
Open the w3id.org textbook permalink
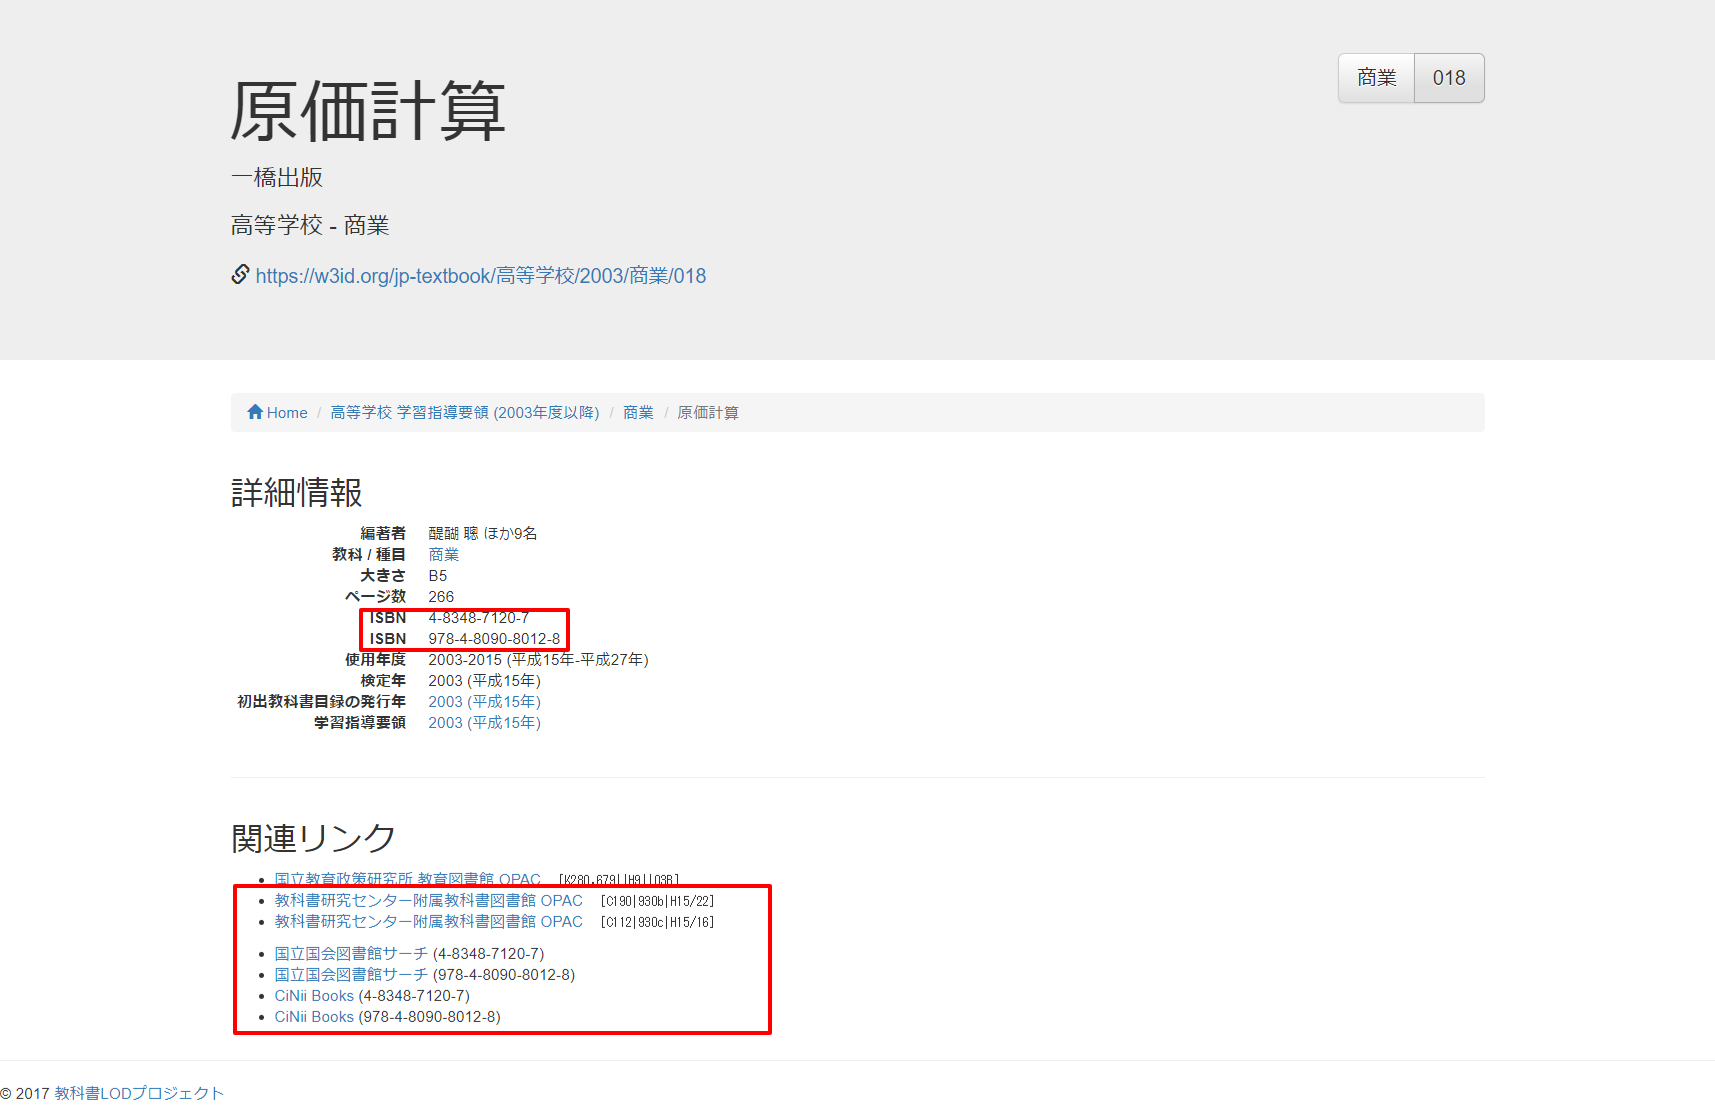coord(480,275)
